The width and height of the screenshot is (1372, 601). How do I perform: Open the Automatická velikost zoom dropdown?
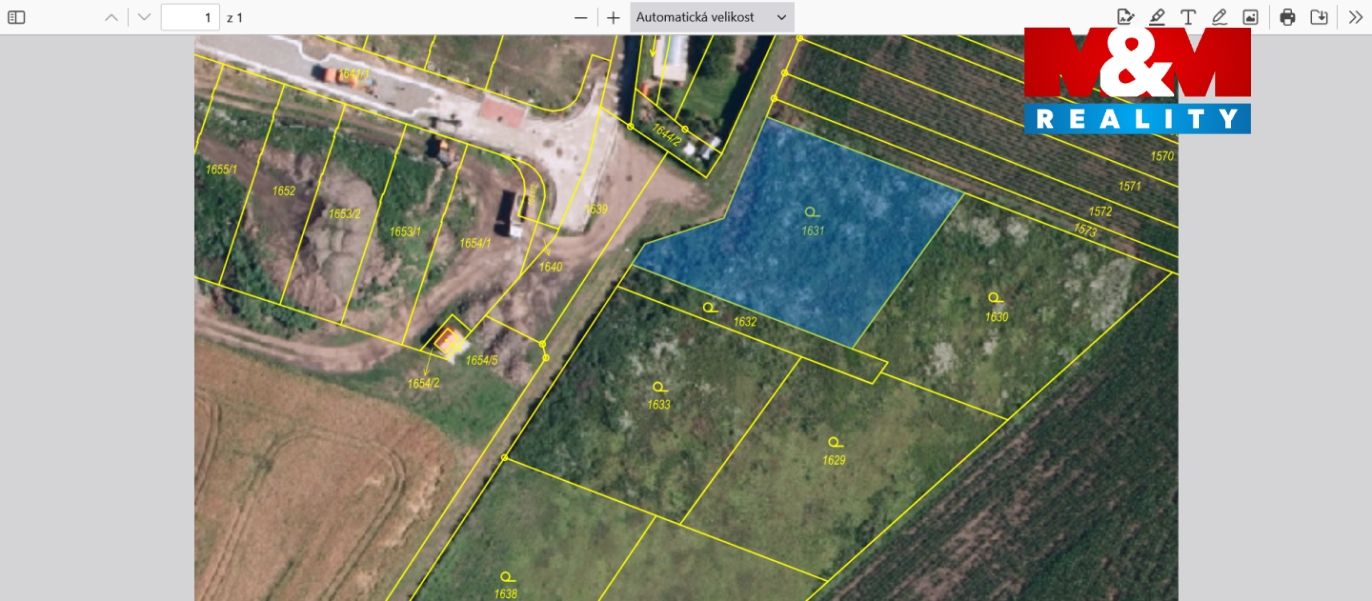pos(712,17)
